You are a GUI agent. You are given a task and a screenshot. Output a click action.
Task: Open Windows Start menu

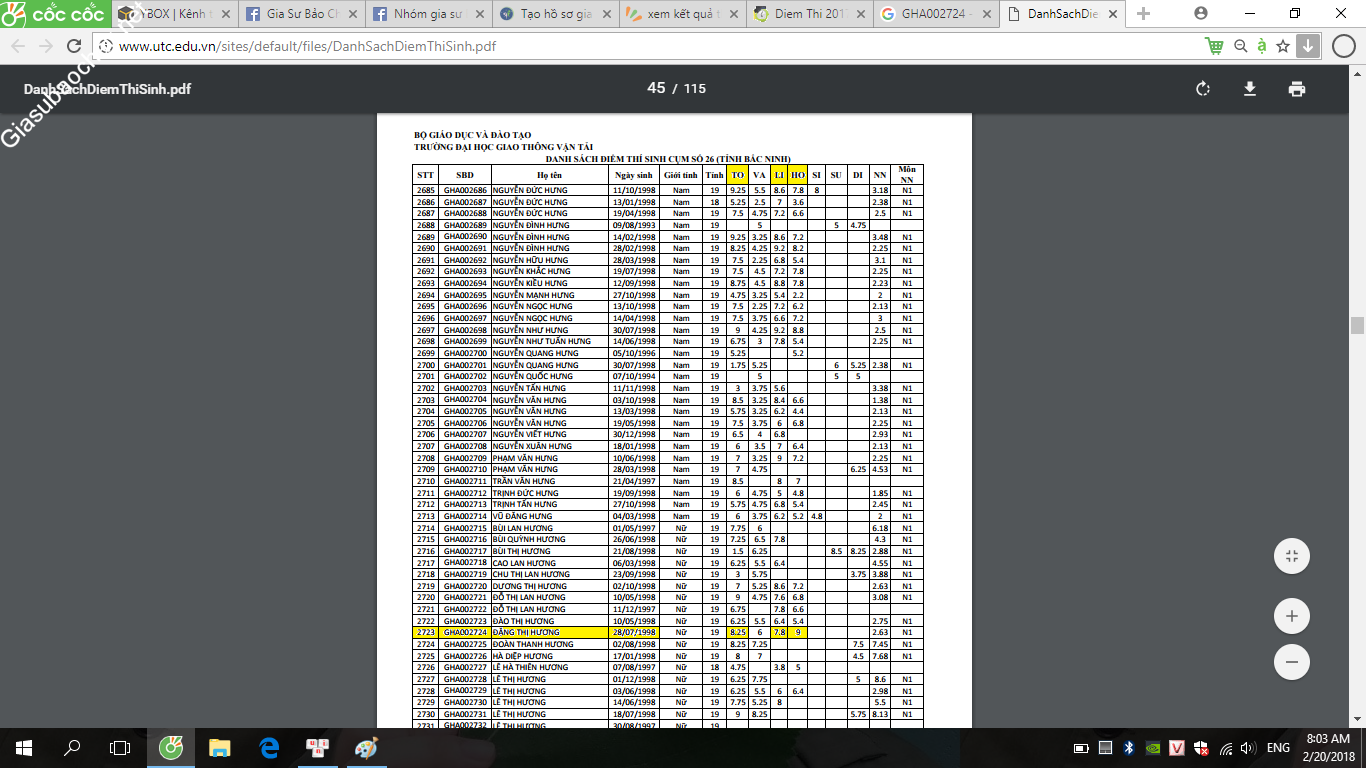click(23, 747)
